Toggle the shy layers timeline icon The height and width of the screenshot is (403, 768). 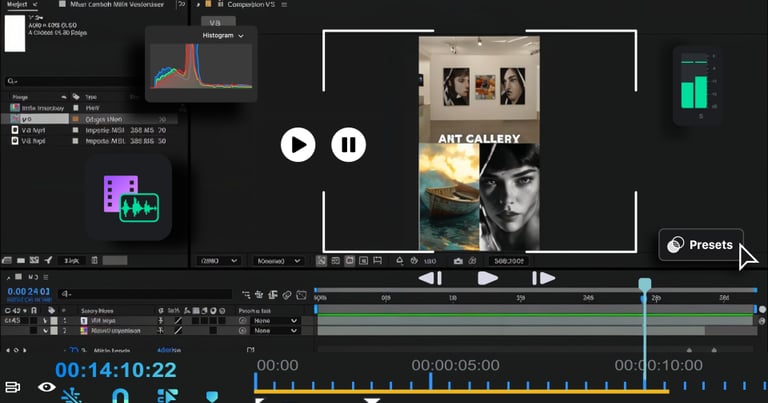pyautogui.click(x=259, y=294)
